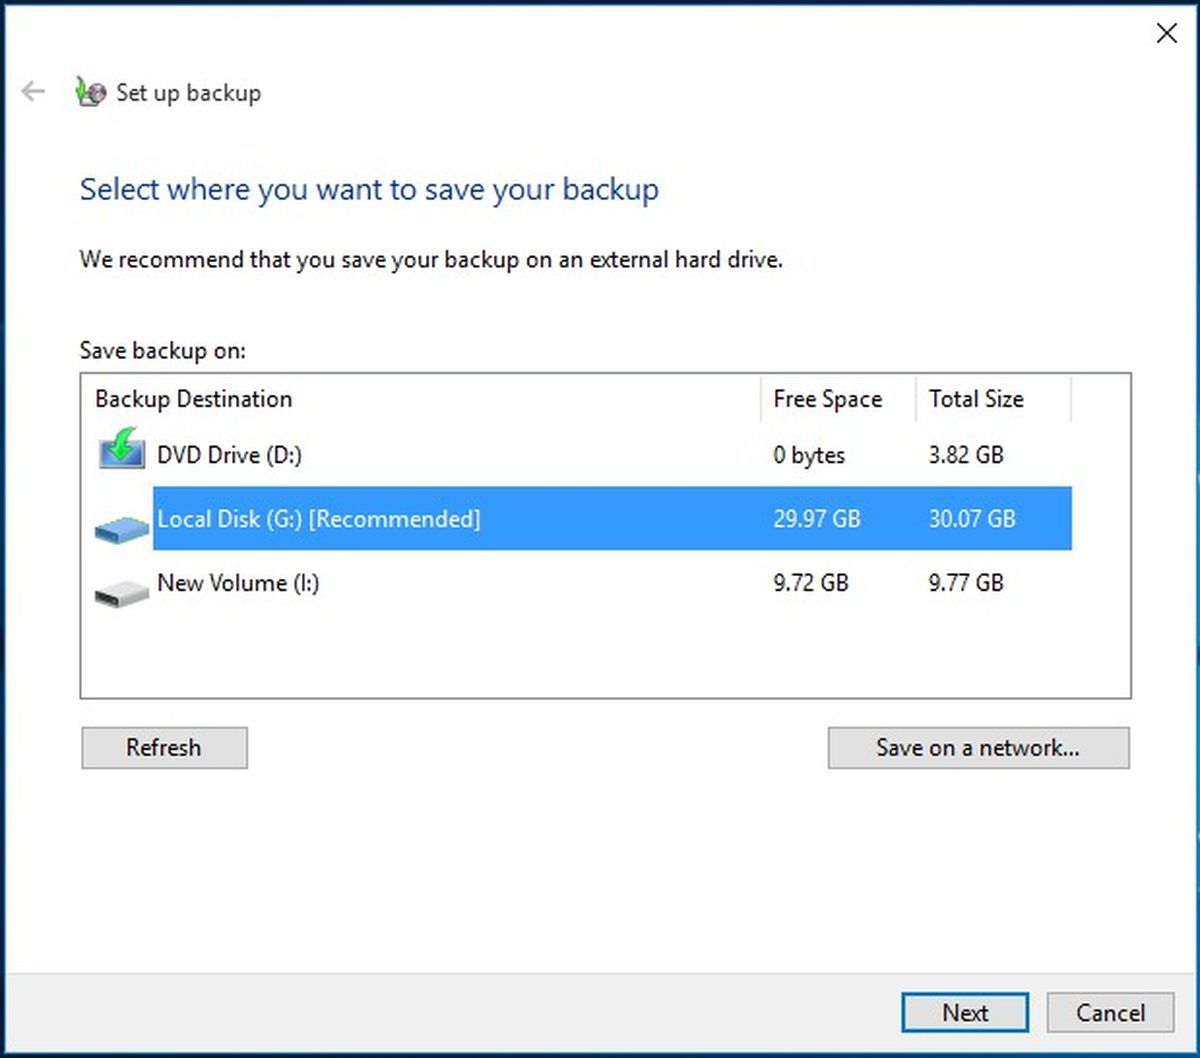Open Save on a network... dialog
Screen dimensions: 1200x1058
[x=978, y=747]
